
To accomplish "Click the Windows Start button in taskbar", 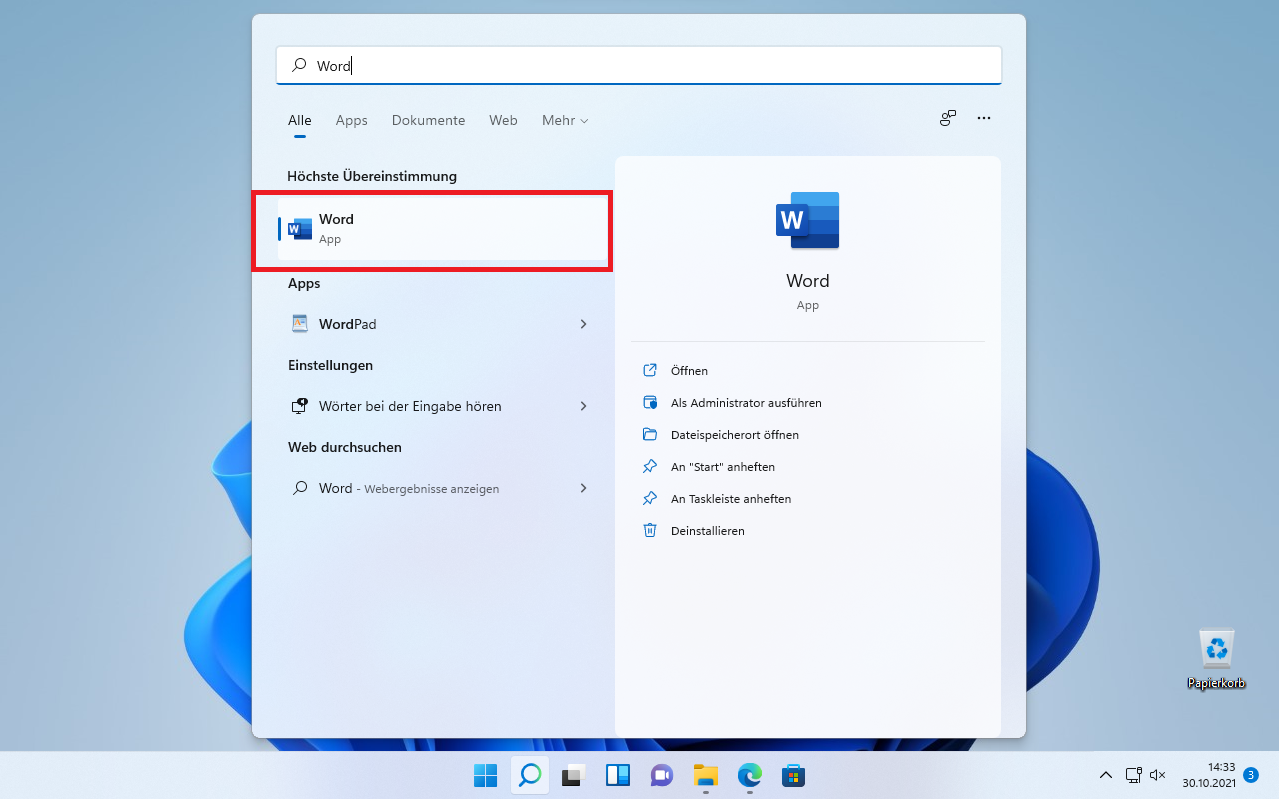I will (x=485, y=775).
